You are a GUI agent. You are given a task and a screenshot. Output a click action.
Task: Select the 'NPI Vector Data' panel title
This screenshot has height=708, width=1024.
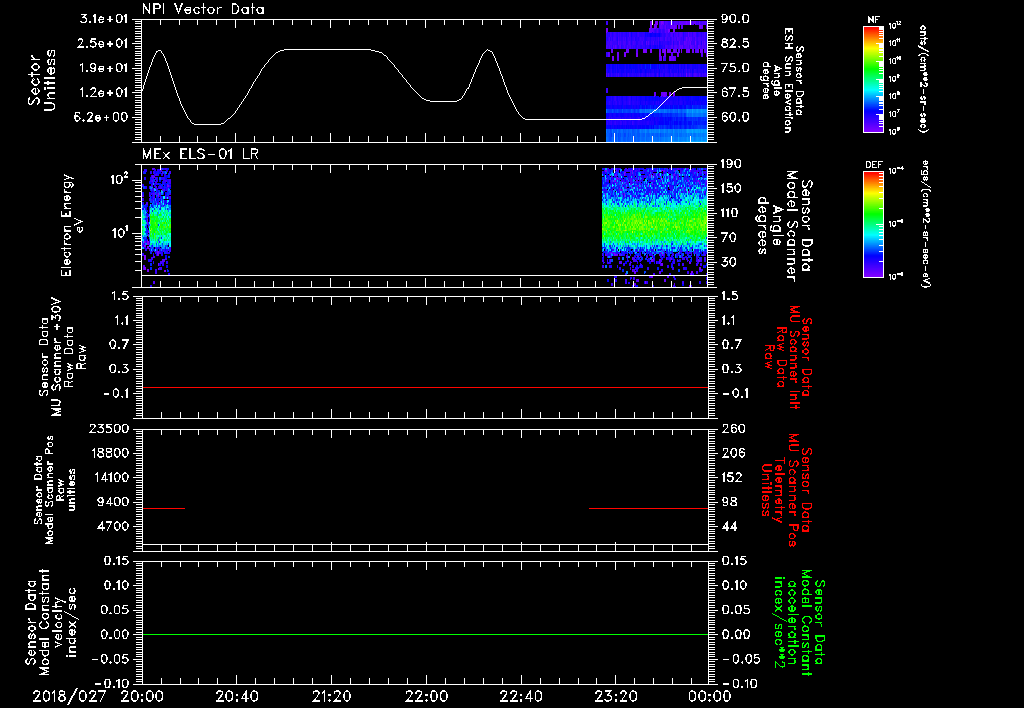point(203,9)
